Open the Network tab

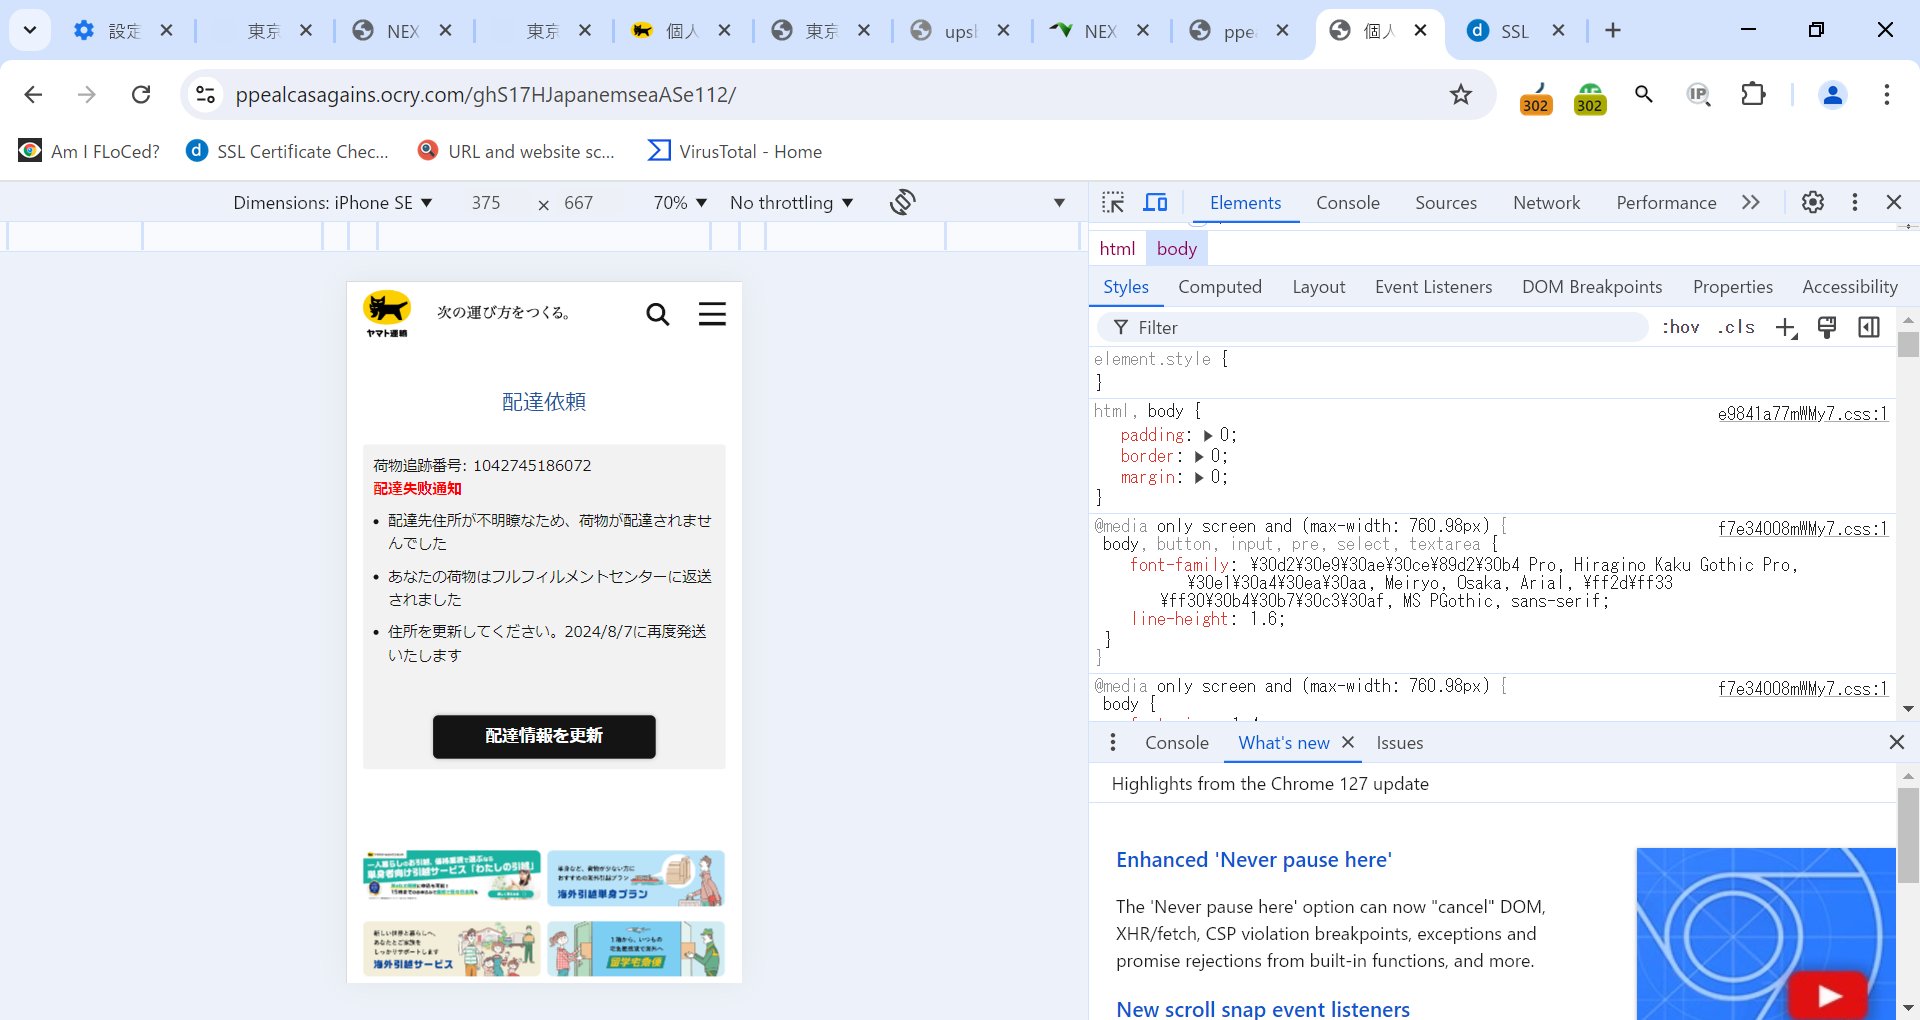tap(1546, 202)
